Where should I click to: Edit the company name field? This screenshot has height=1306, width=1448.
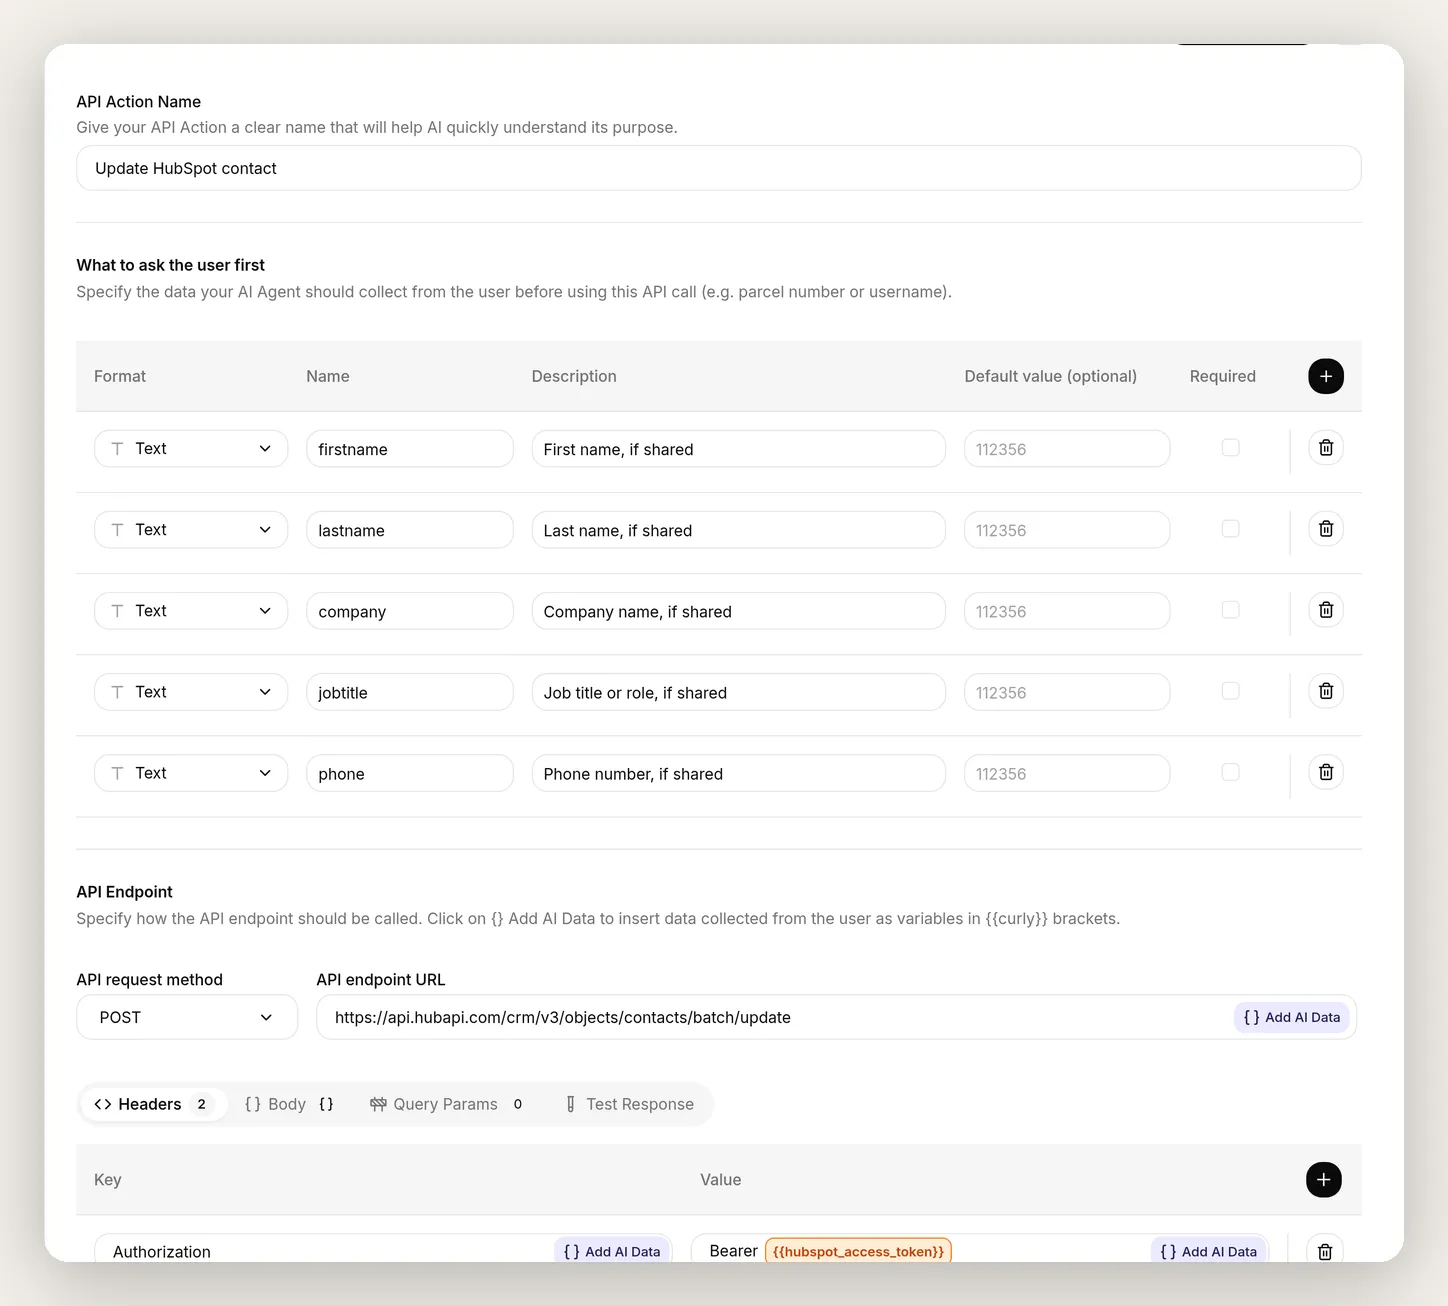click(410, 611)
